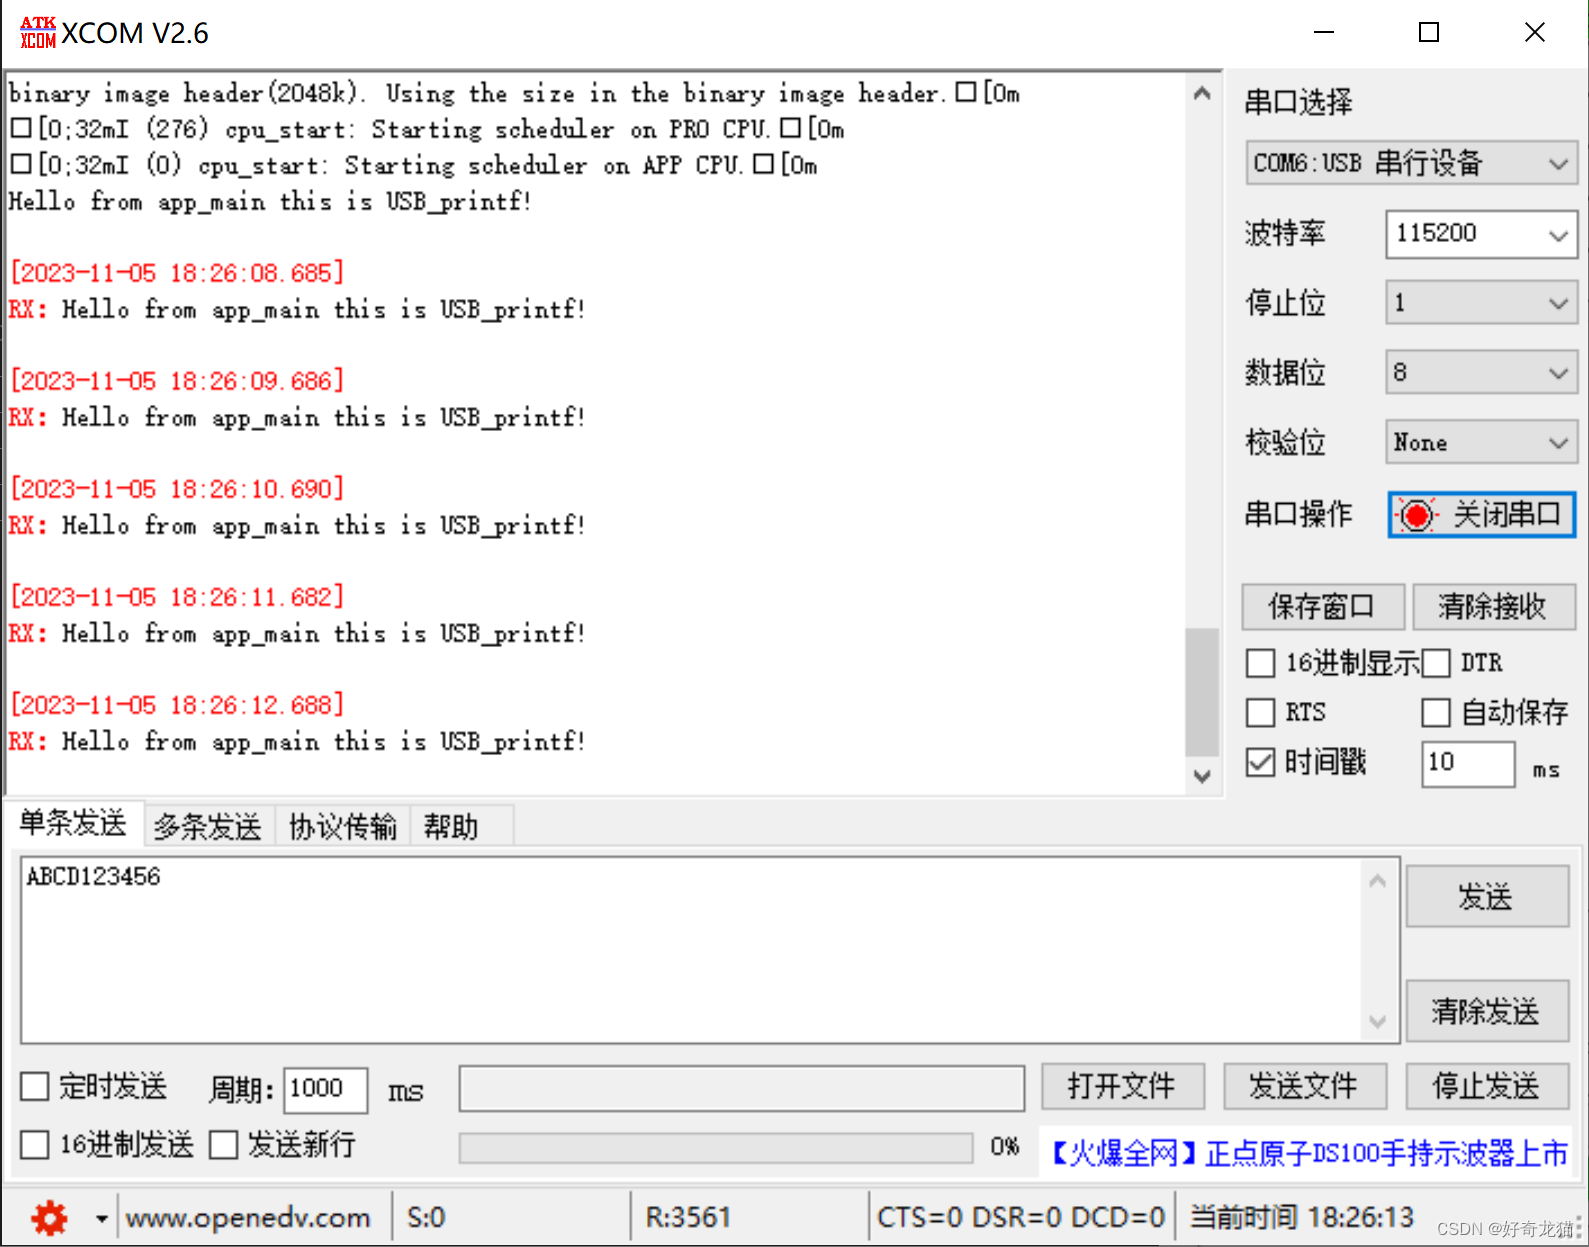Enable the 16进制发送 checkbox
Image resolution: width=1589 pixels, height=1247 pixels.
(35, 1145)
